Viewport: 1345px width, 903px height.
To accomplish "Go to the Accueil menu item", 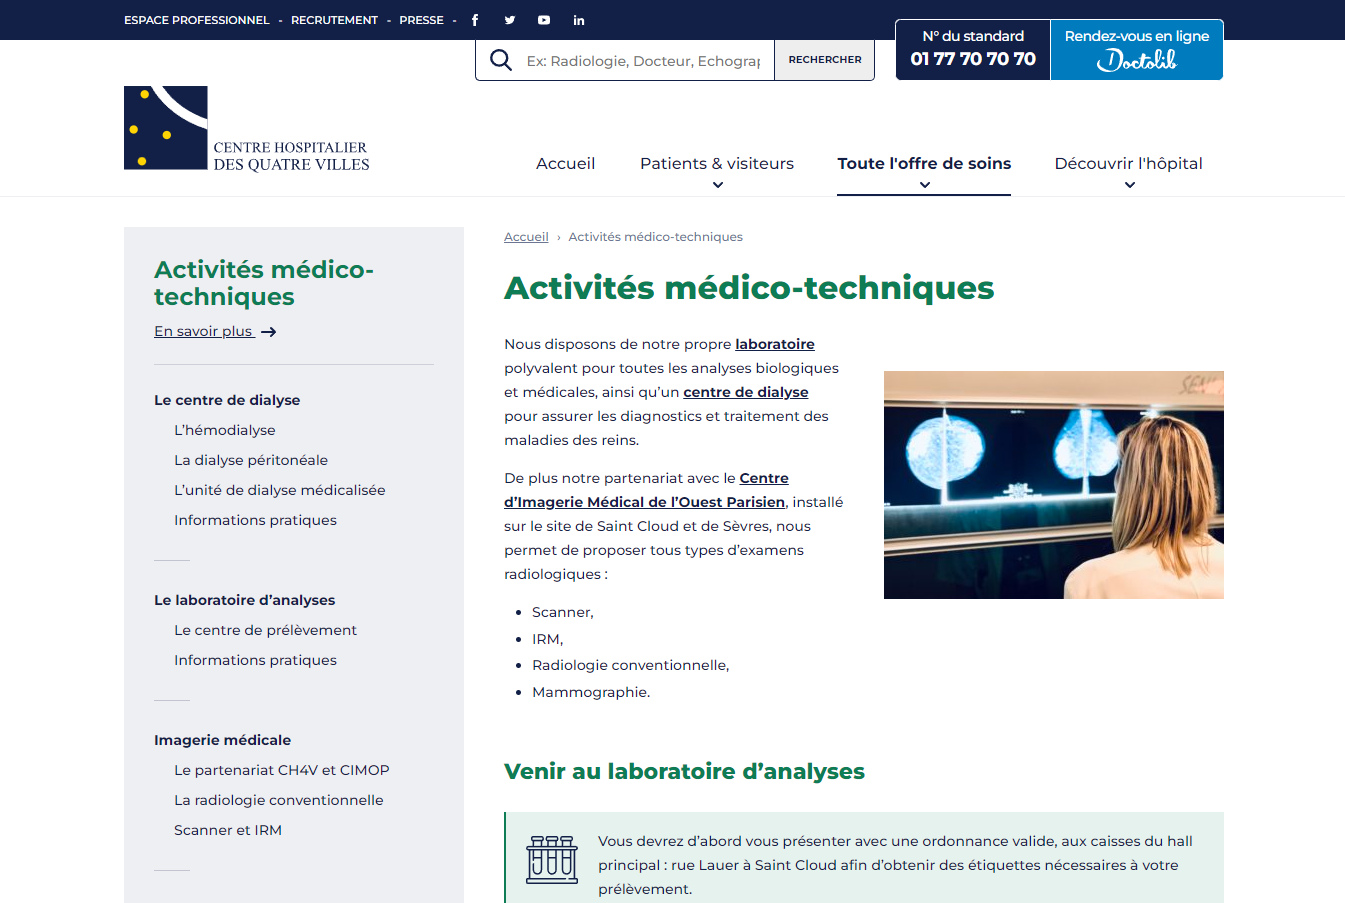I will point(565,164).
